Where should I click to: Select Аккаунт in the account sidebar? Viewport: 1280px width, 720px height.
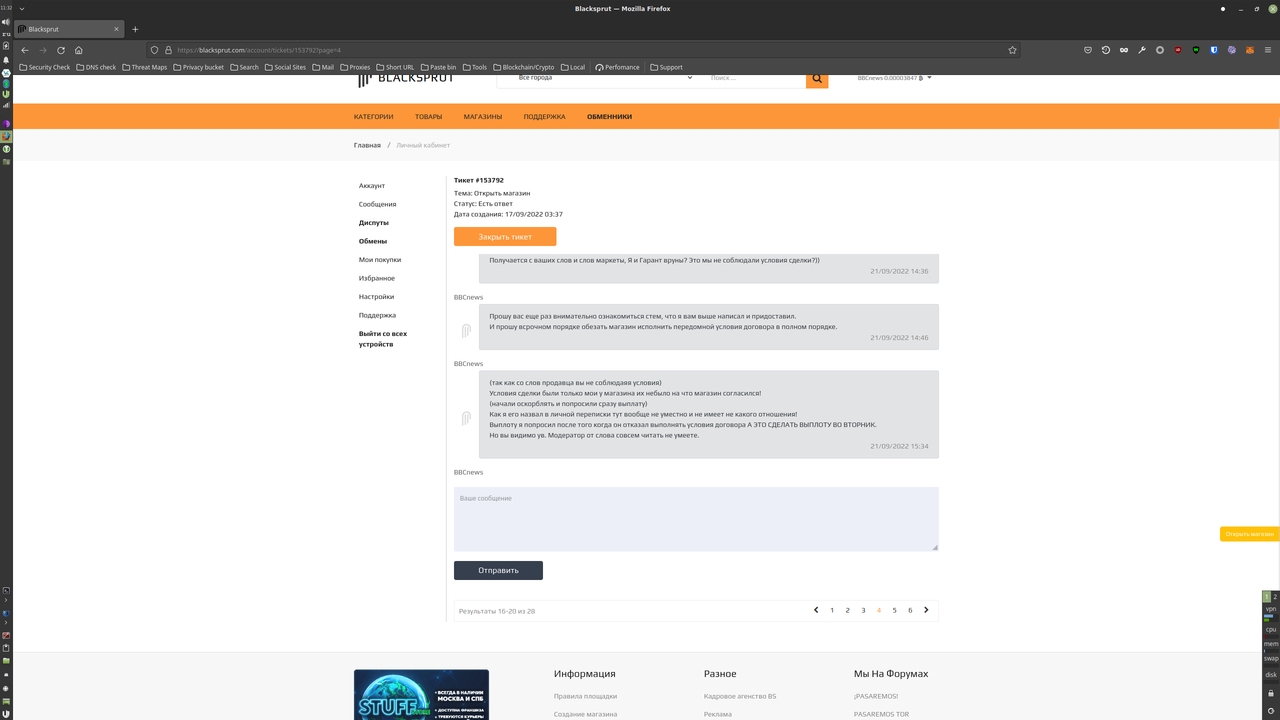click(372, 185)
